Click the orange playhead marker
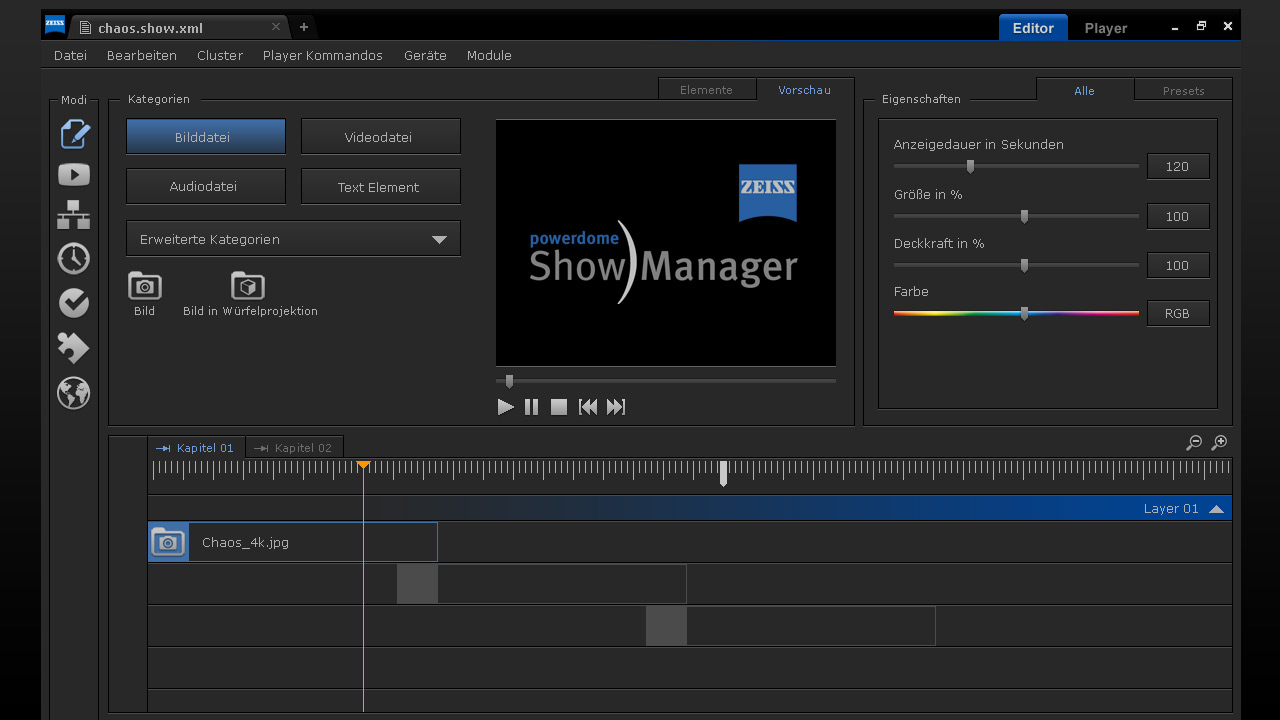1280x720 pixels. (363, 465)
